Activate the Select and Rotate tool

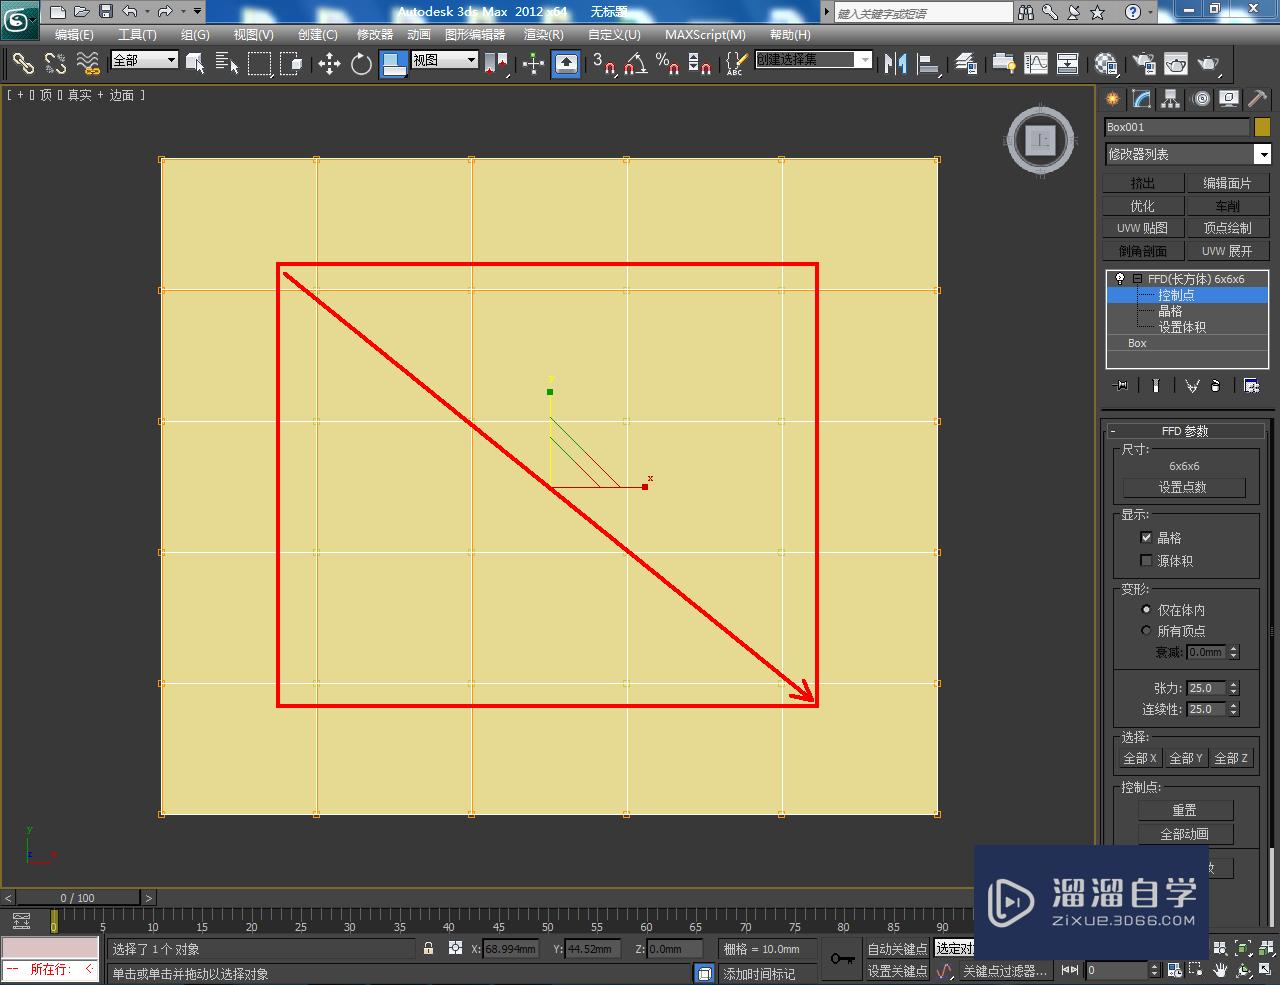361,64
